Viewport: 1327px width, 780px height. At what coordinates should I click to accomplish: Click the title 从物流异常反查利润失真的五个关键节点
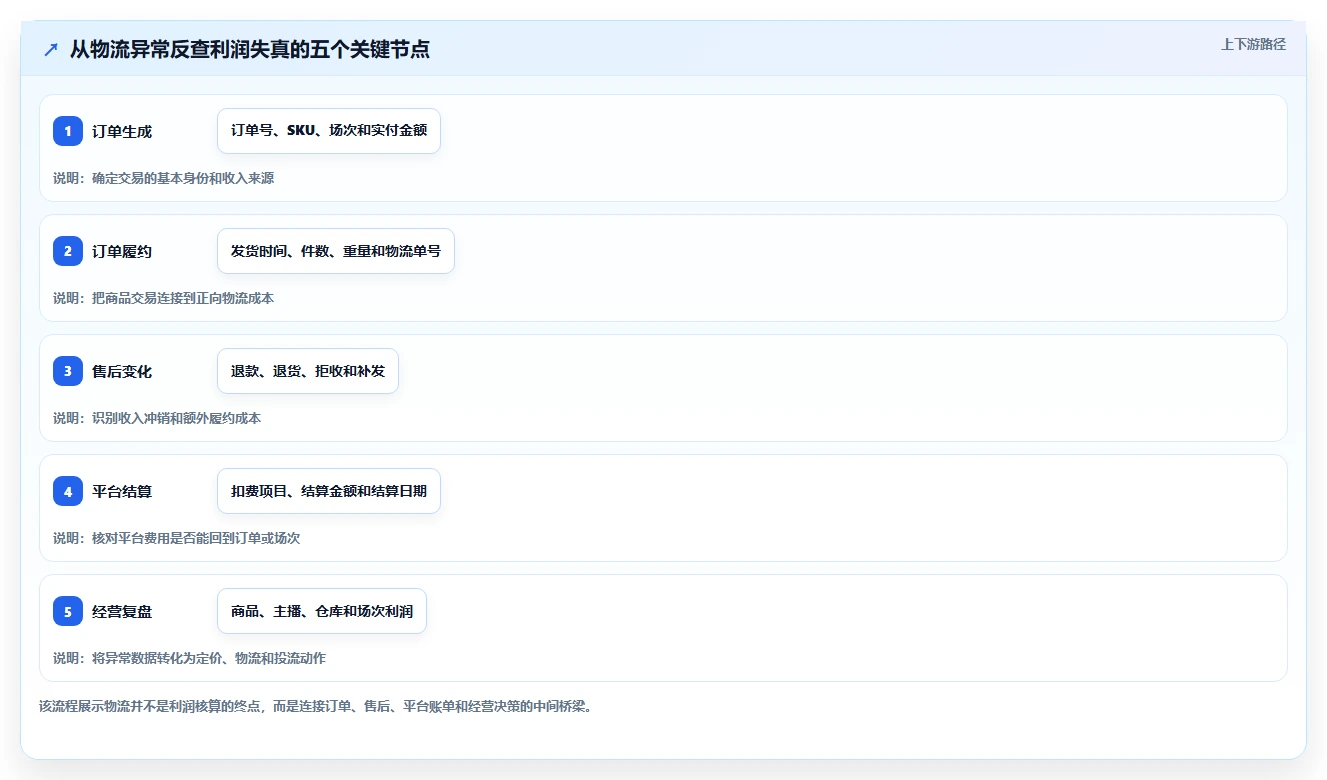[250, 49]
